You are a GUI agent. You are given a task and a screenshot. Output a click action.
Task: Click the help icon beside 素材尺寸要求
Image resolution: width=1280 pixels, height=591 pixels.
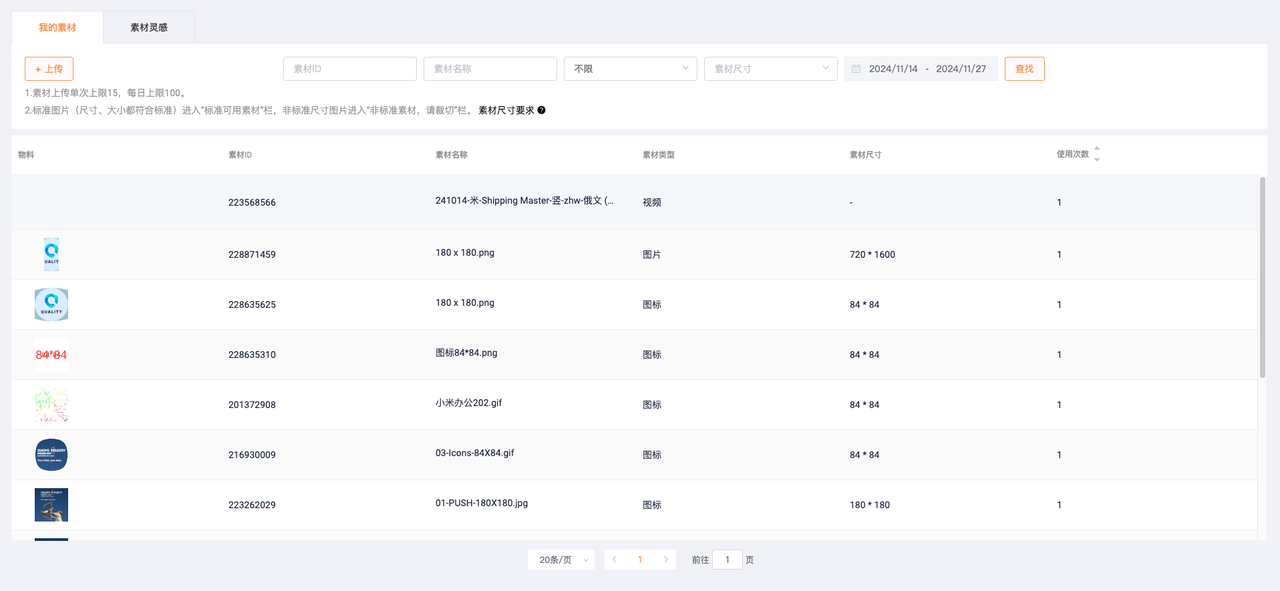[542, 111]
